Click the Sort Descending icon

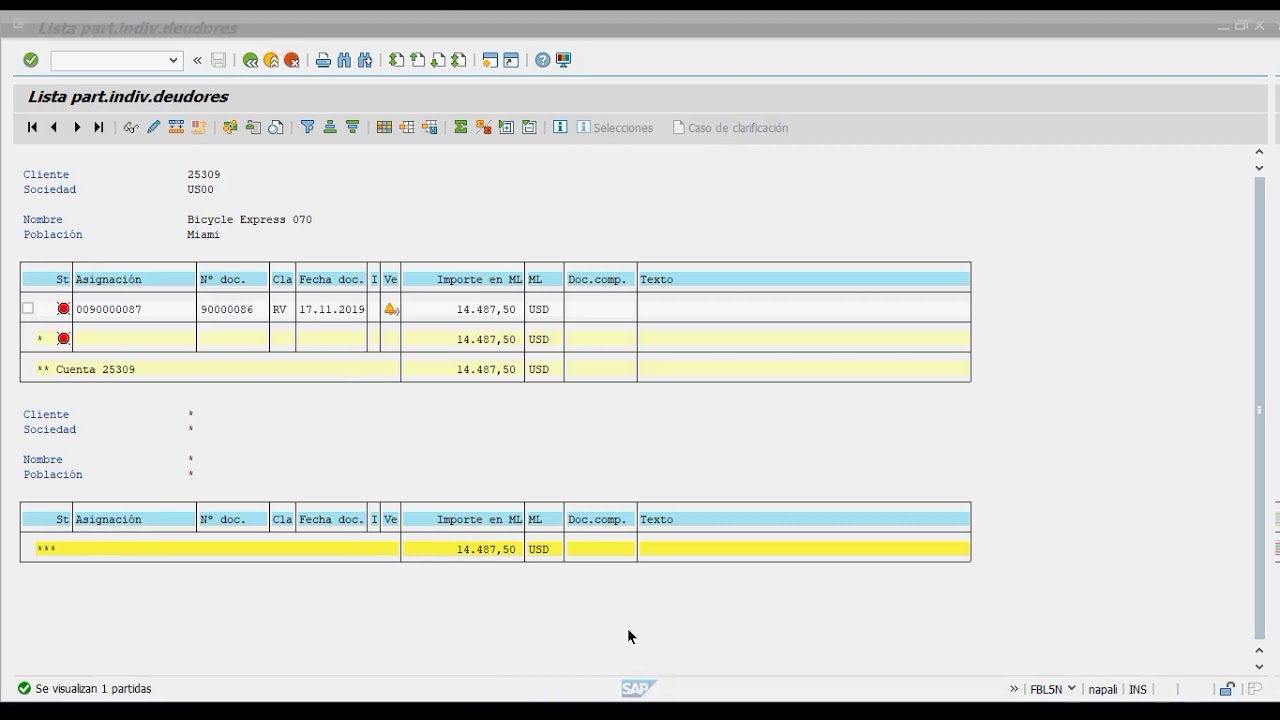(352, 127)
